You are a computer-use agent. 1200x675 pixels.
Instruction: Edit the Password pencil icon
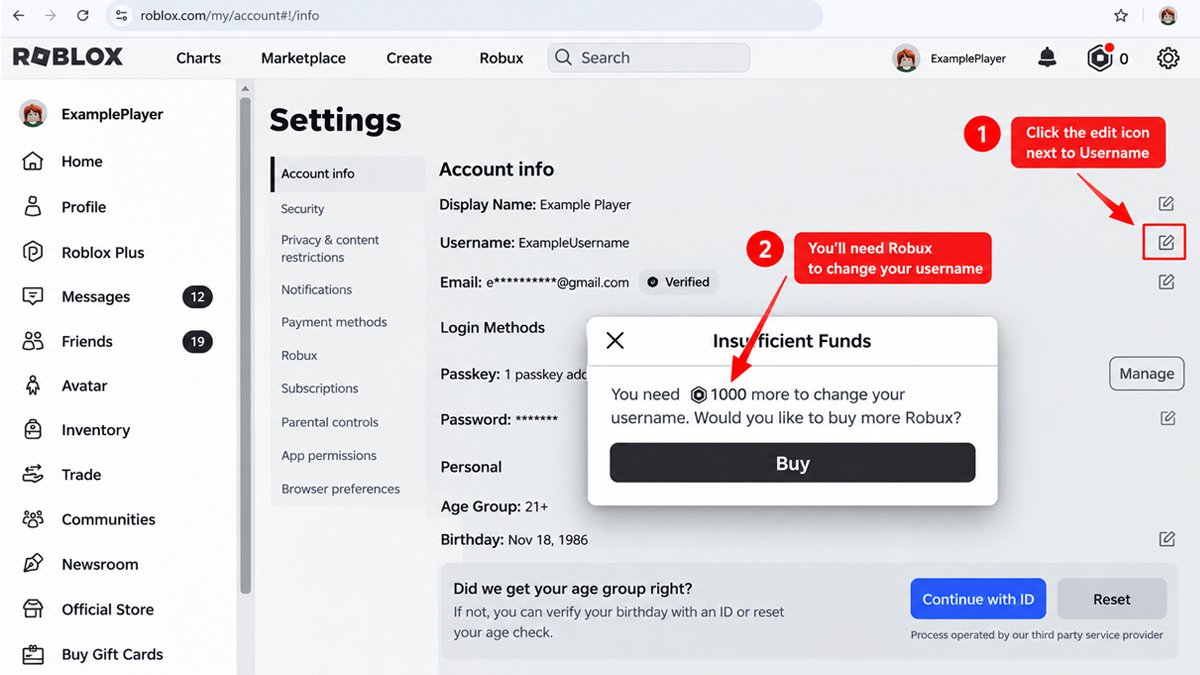pos(1167,418)
